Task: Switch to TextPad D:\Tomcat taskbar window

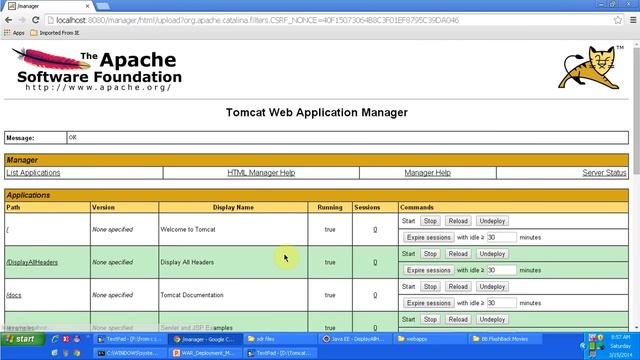Action: pyautogui.click(x=280, y=353)
